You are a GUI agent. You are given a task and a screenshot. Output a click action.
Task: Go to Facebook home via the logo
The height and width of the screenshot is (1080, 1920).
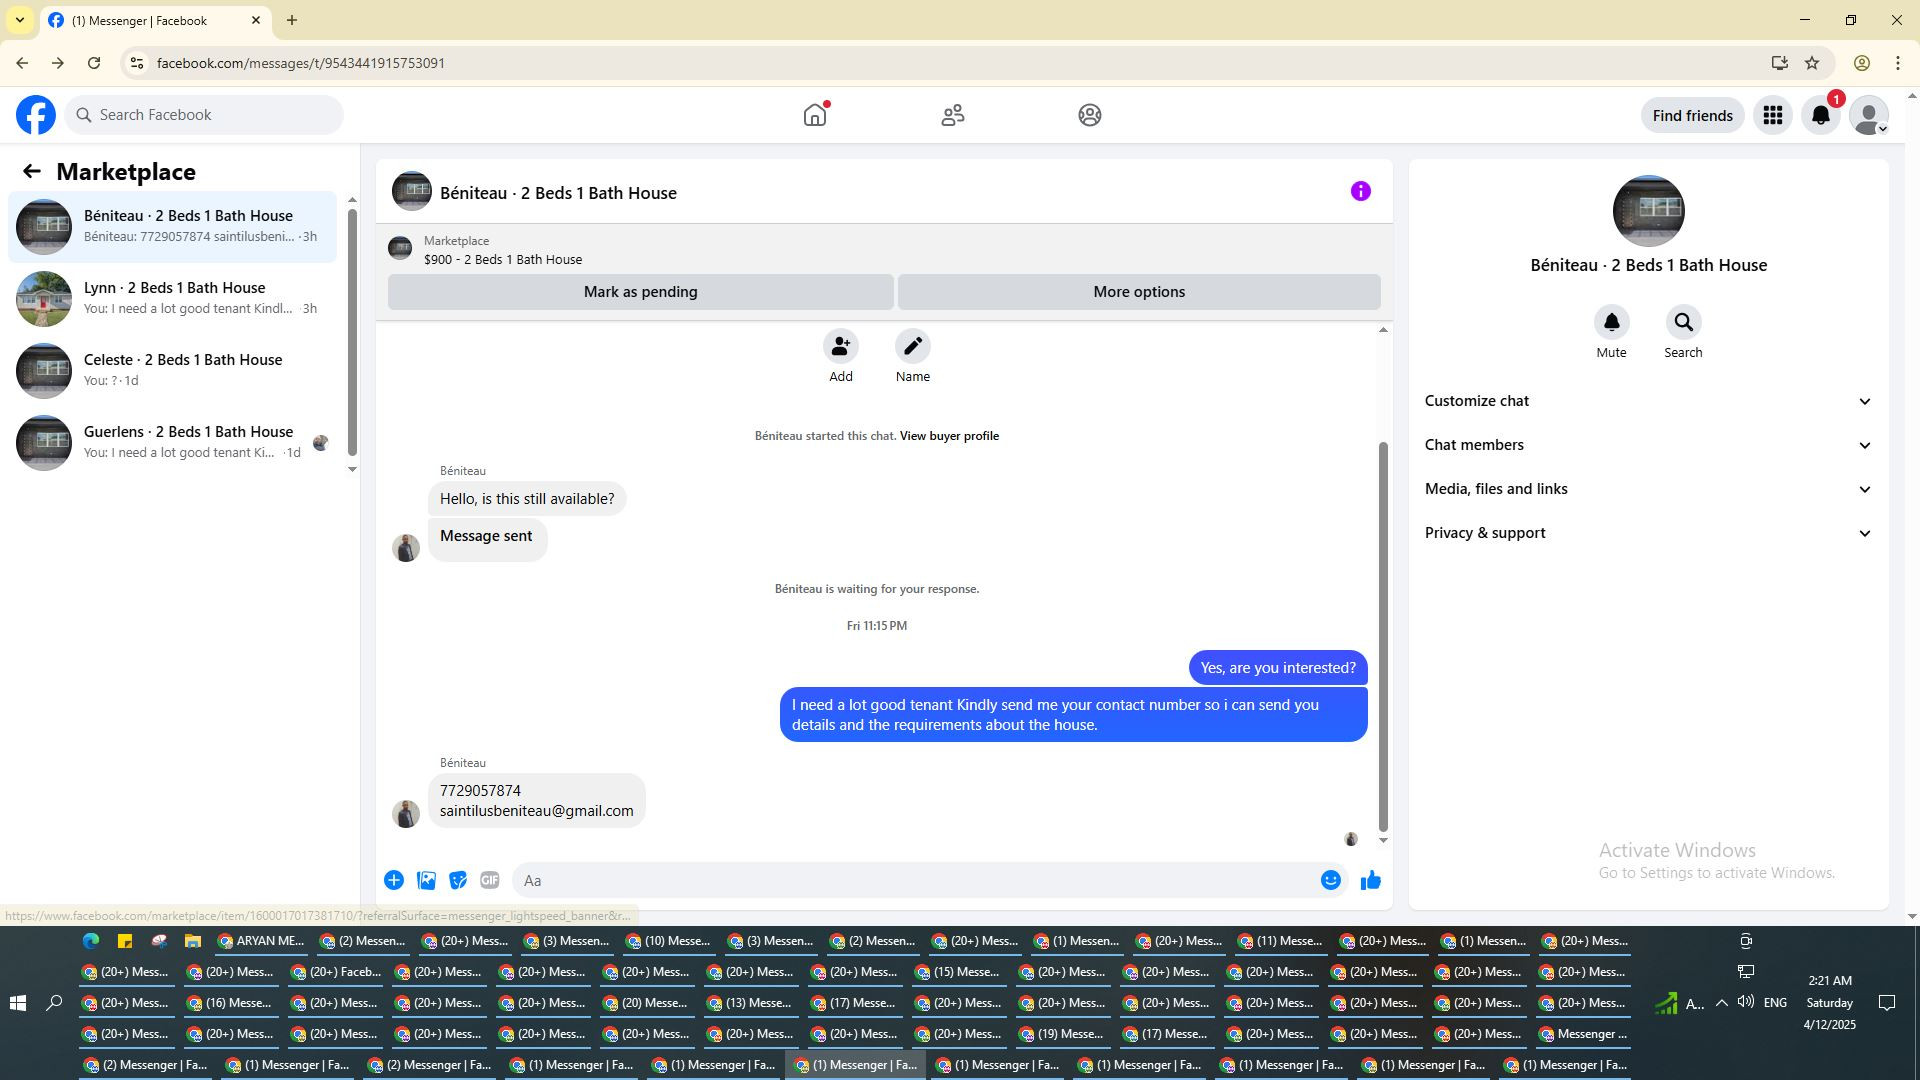point(36,115)
